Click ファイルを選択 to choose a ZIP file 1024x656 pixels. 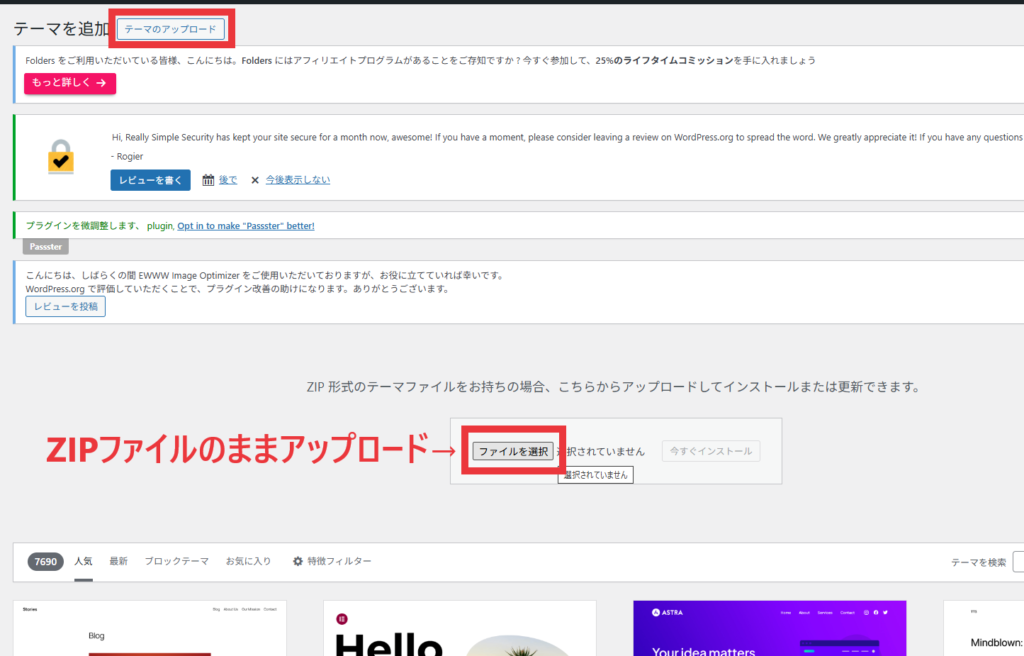click(513, 452)
